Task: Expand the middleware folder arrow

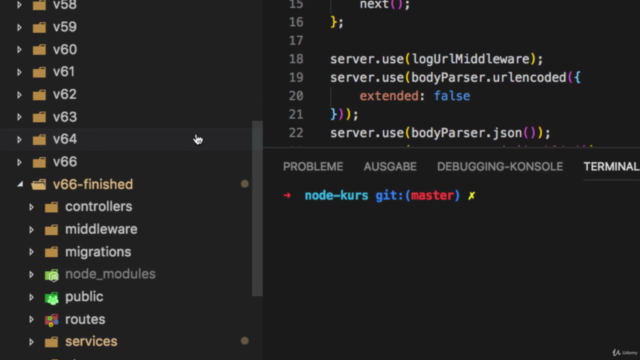Action: (31, 229)
